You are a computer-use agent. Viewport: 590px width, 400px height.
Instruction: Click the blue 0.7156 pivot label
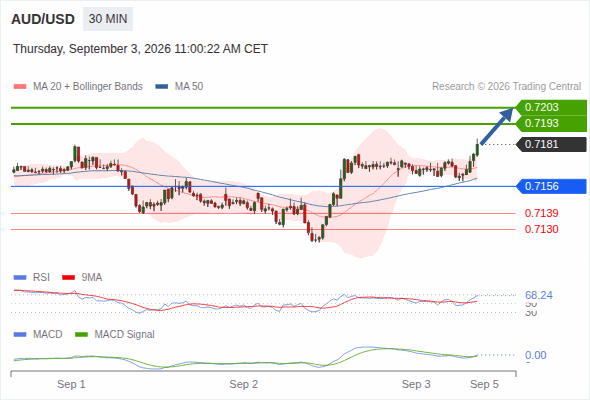[x=551, y=186]
